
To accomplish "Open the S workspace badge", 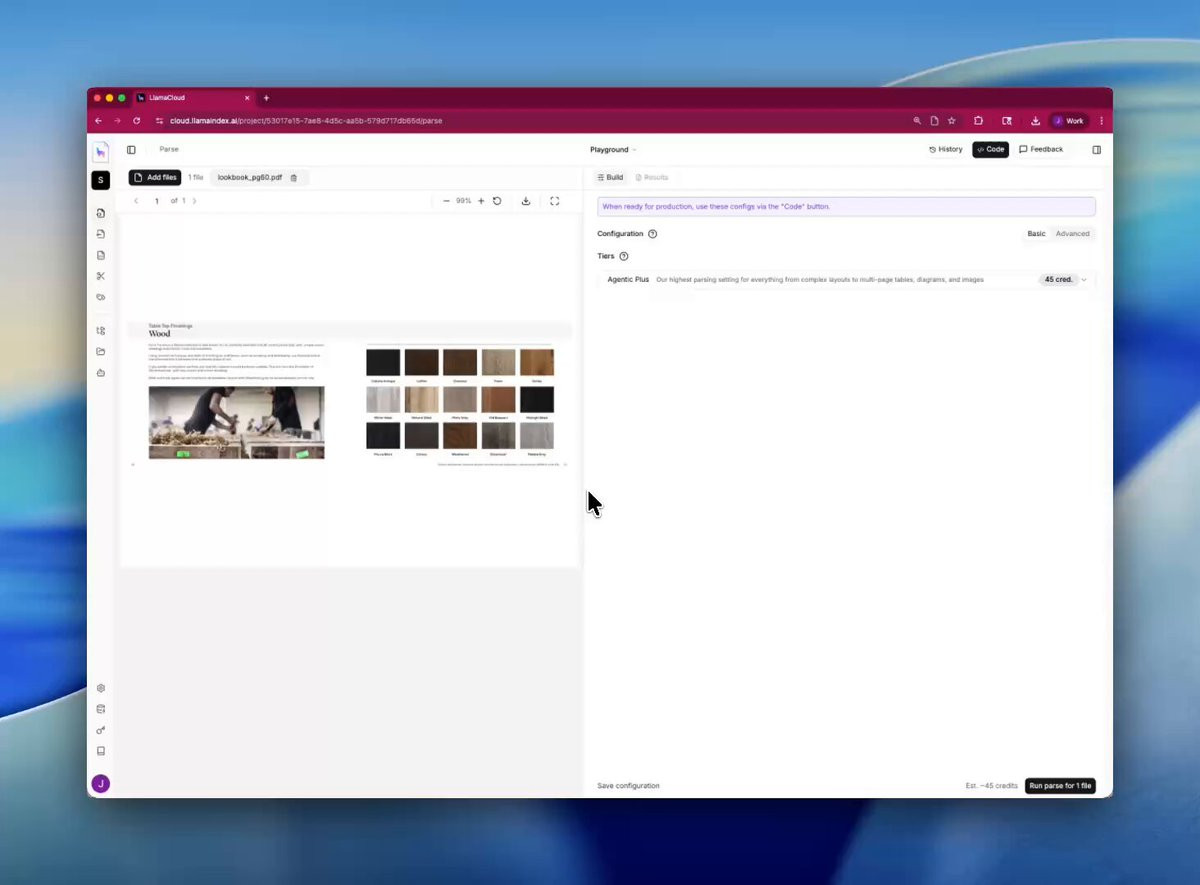I will pos(100,180).
